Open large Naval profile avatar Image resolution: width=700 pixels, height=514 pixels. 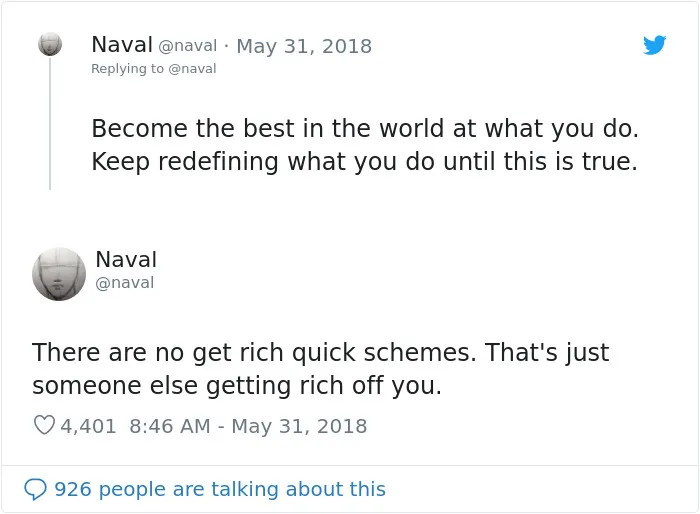click(x=59, y=274)
